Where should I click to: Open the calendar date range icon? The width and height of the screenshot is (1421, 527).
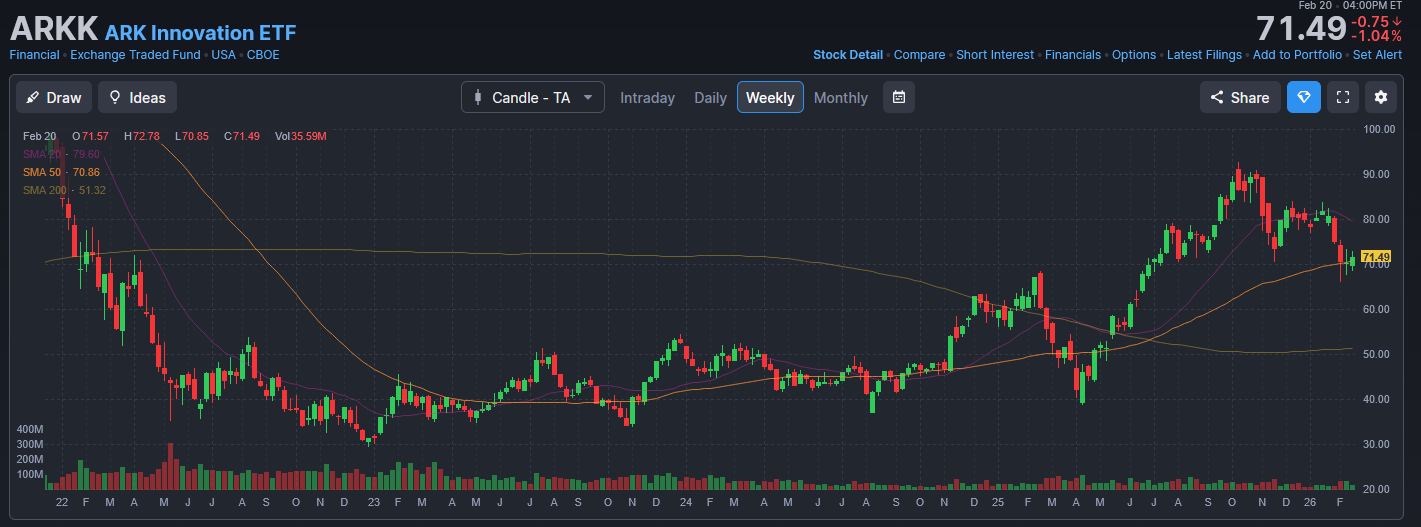click(899, 97)
